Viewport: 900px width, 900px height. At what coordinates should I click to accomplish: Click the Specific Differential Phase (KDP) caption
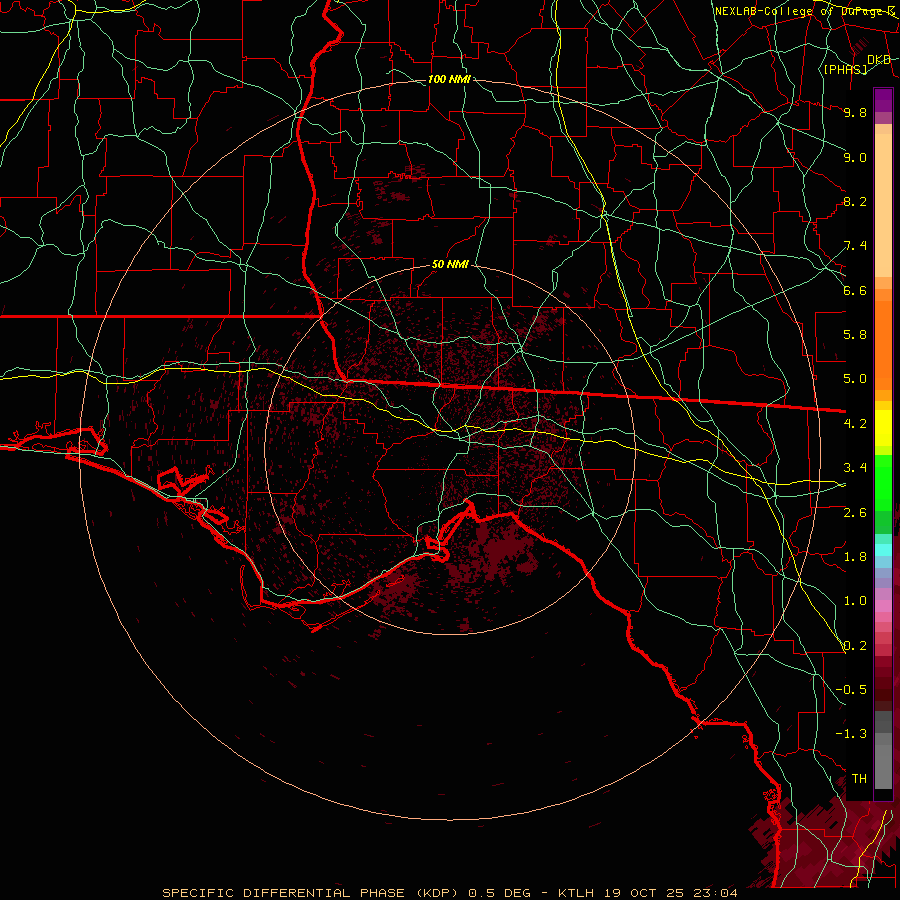coord(449,893)
